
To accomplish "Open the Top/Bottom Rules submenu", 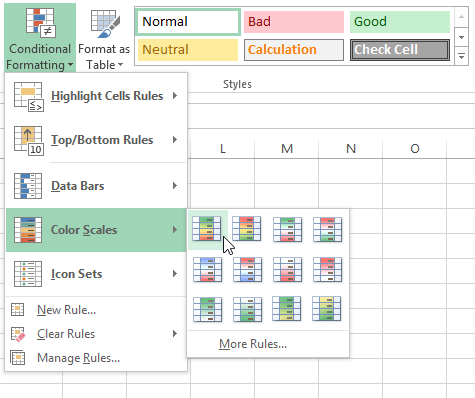I will pos(96,140).
